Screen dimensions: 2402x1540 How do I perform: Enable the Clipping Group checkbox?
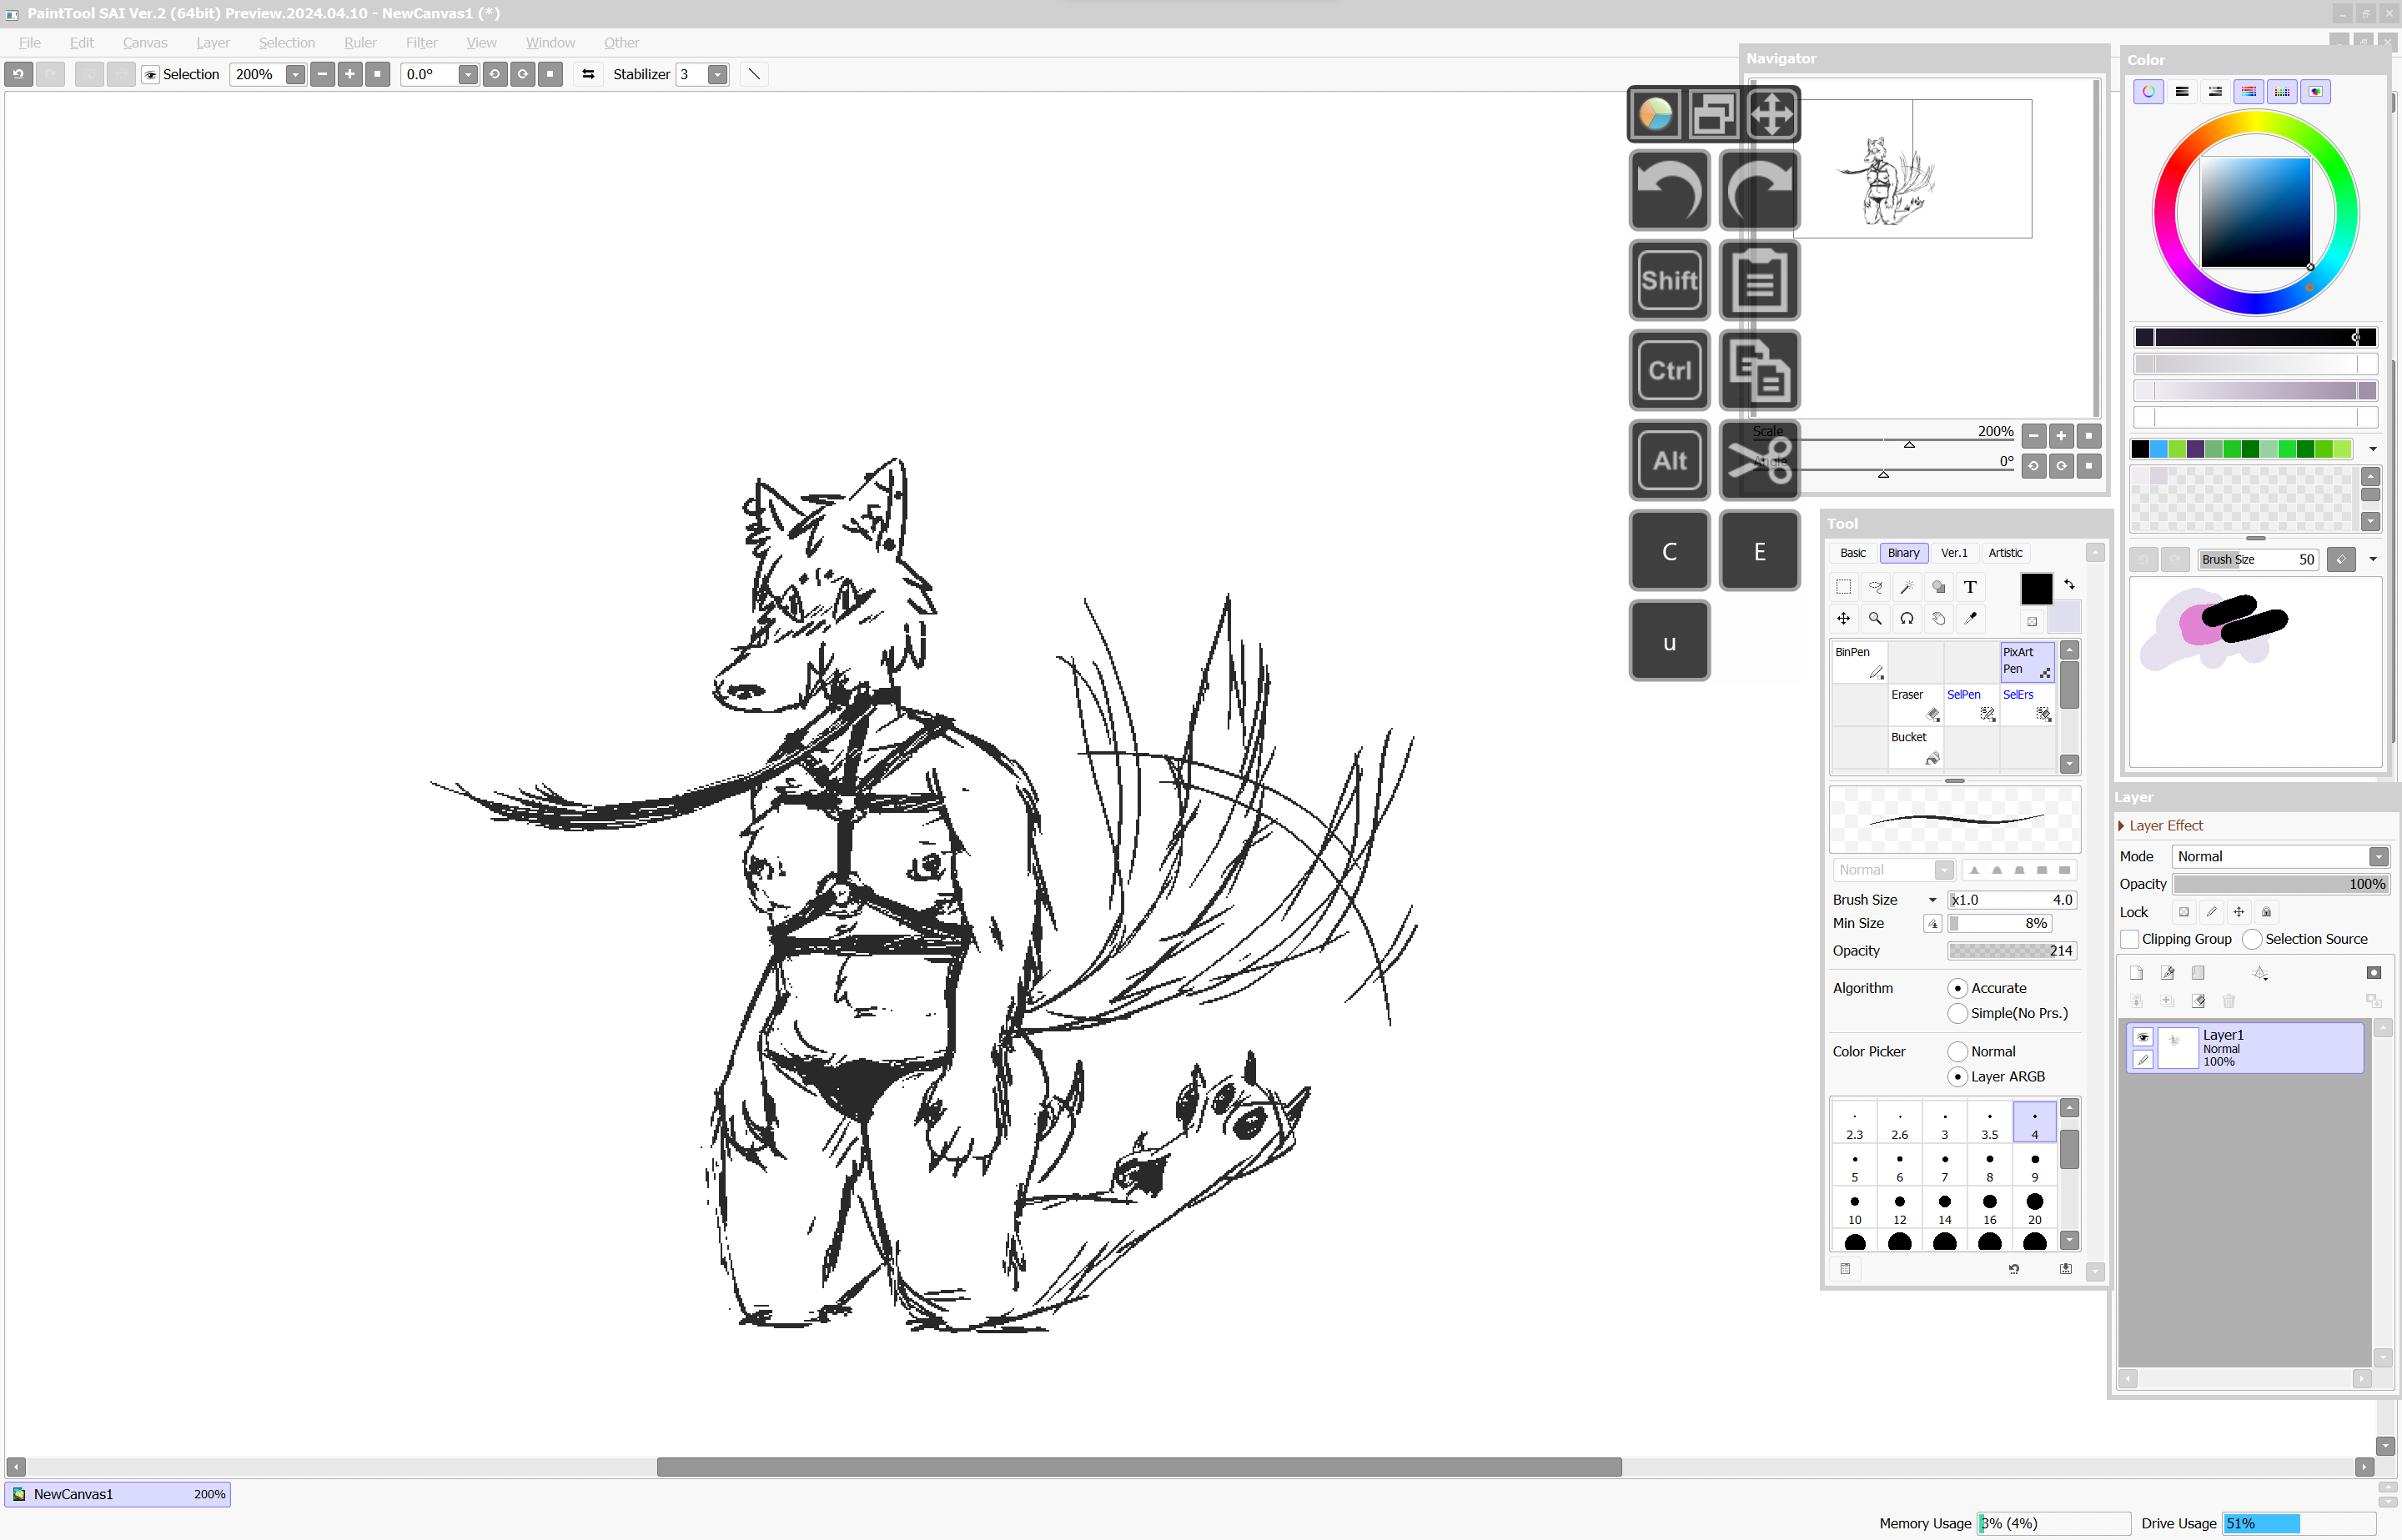(2130, 940)
